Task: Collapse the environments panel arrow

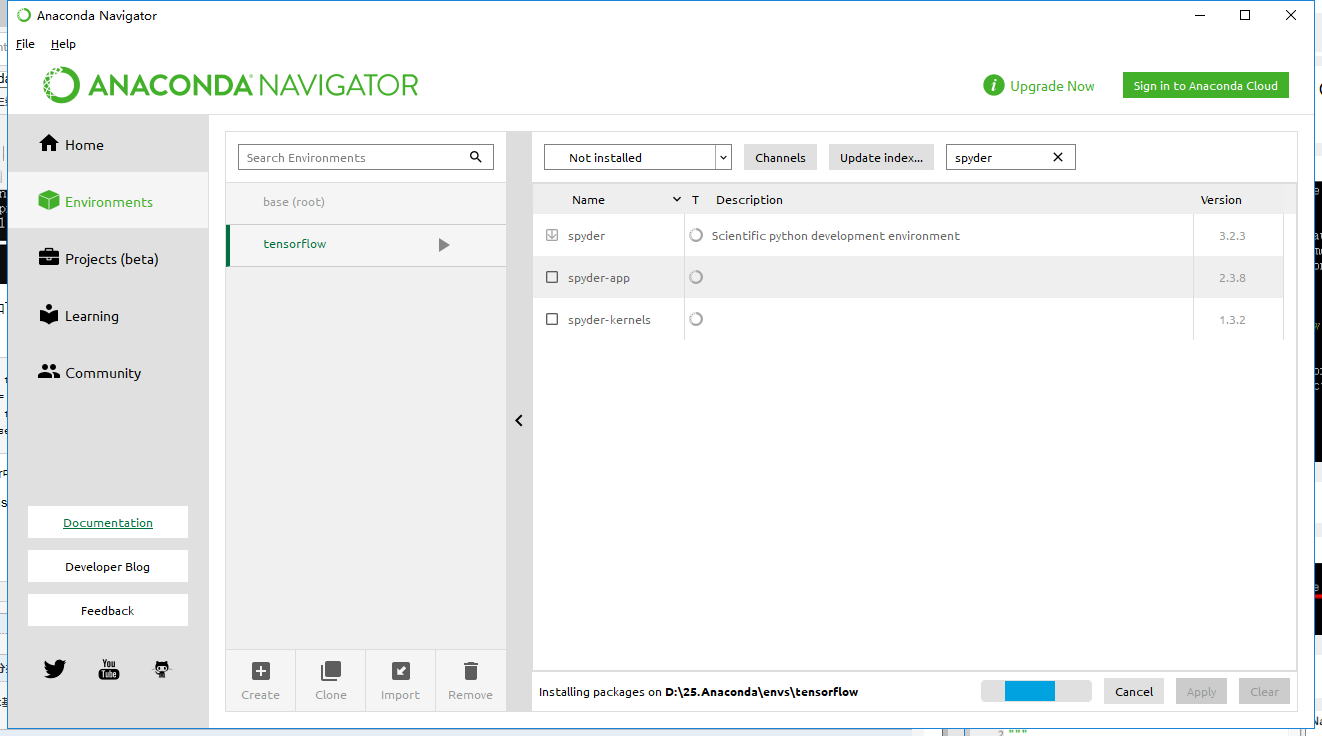Action: coord(519,421)
